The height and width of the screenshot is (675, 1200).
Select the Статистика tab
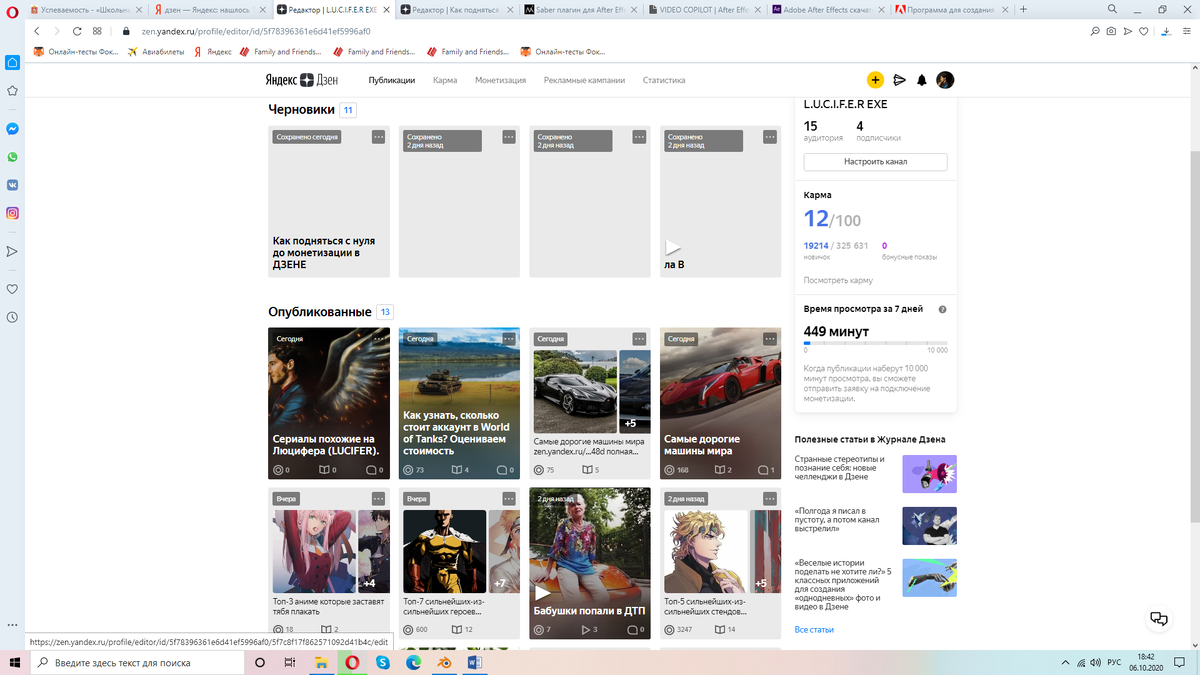[x=664, y=80]
